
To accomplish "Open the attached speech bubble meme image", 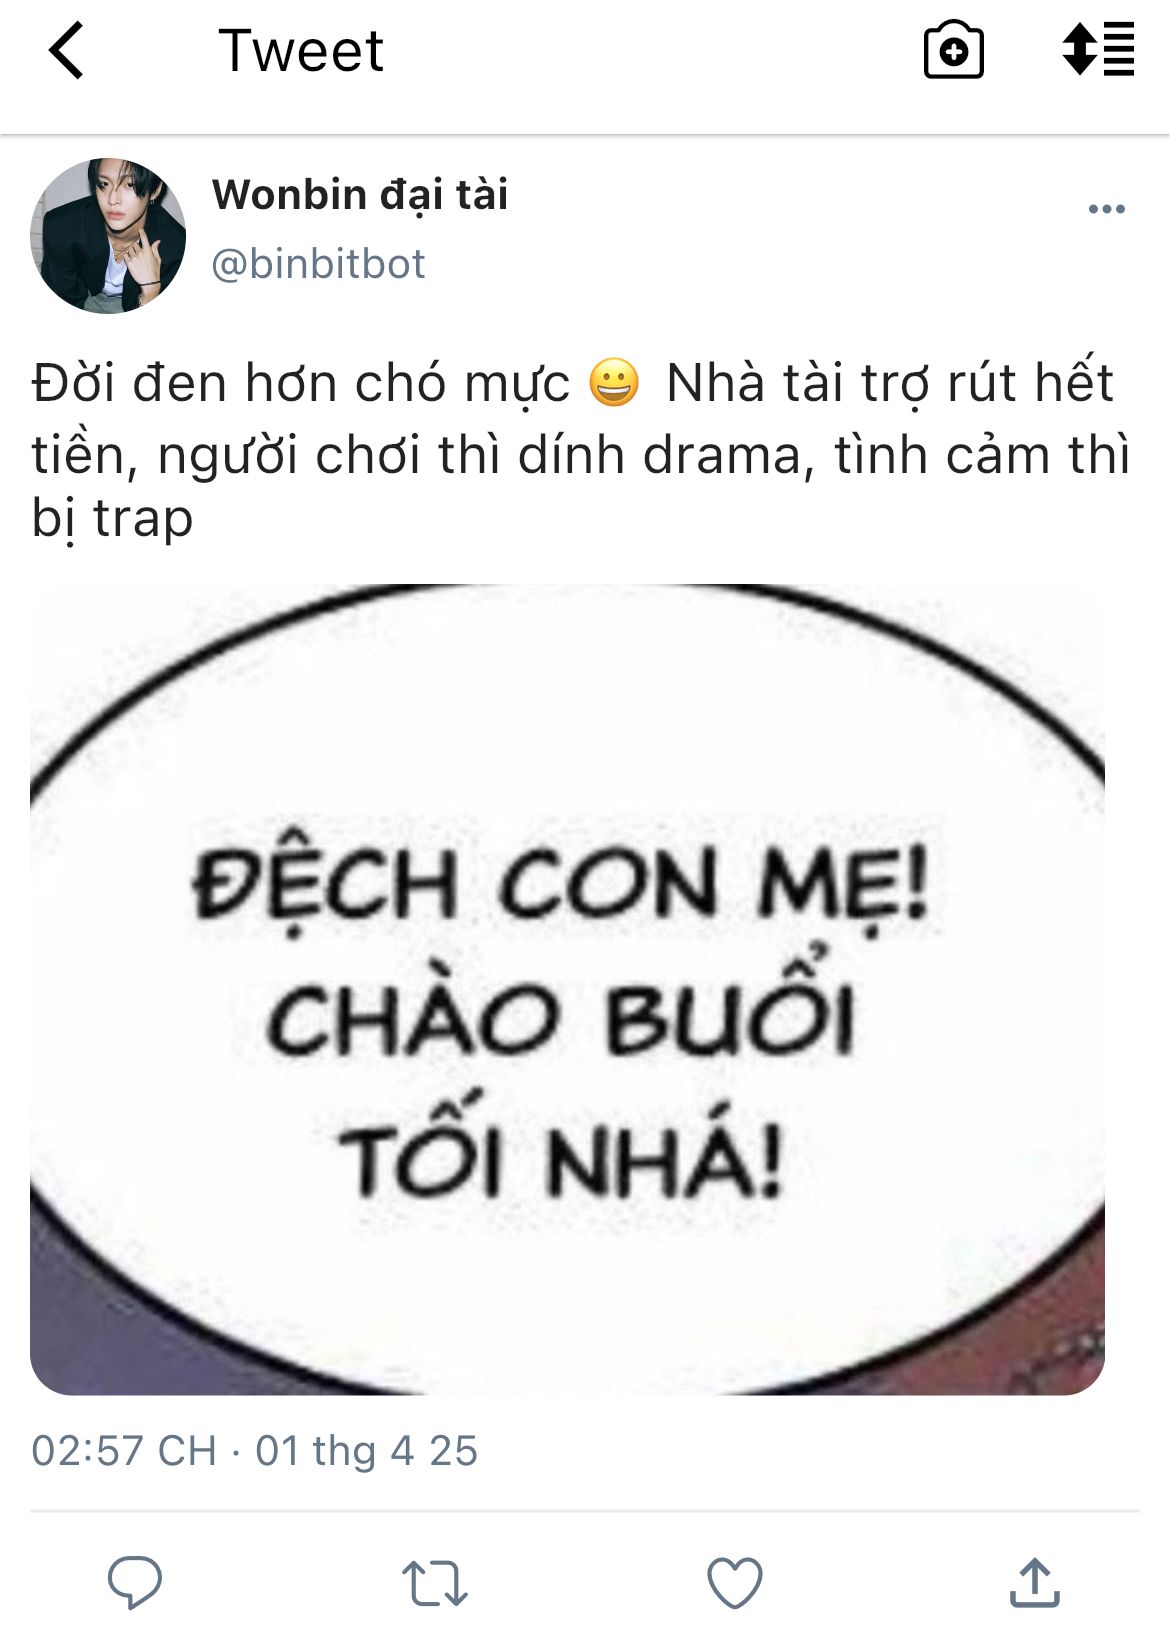I will coord(567,989).
